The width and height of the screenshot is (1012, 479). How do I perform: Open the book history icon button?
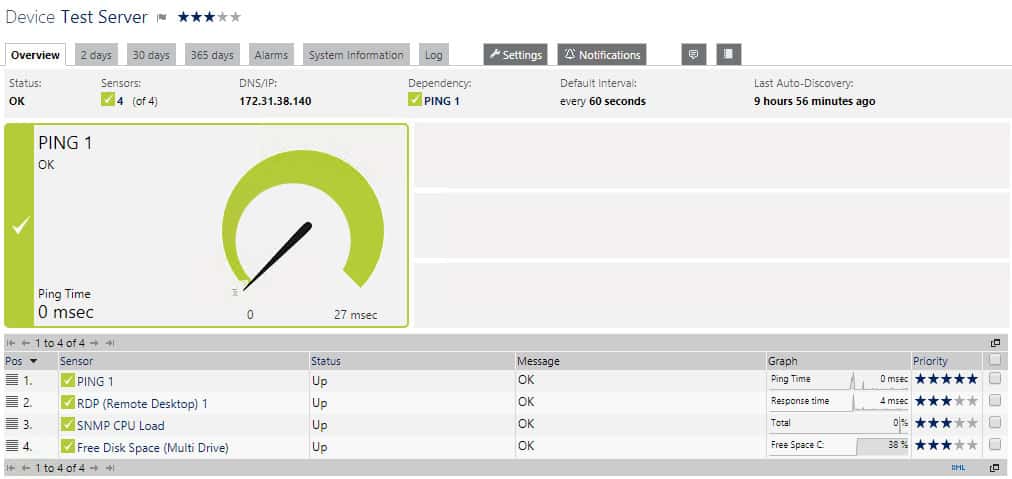click(x=729, y=54)
